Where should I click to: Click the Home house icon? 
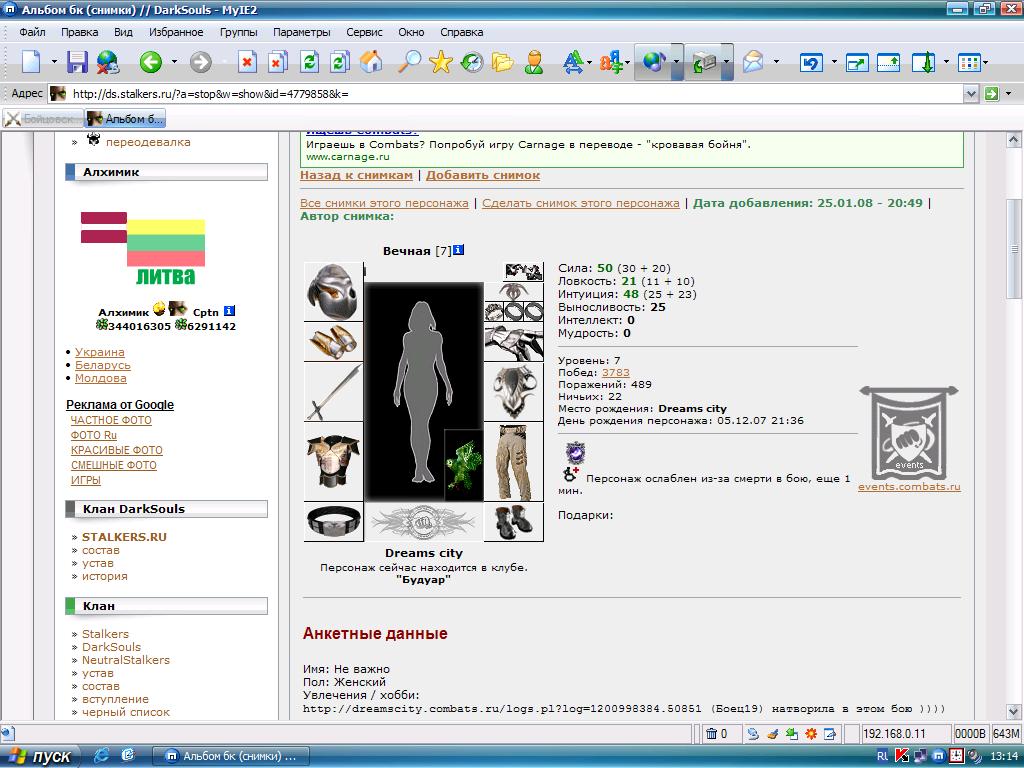(371, 62)
